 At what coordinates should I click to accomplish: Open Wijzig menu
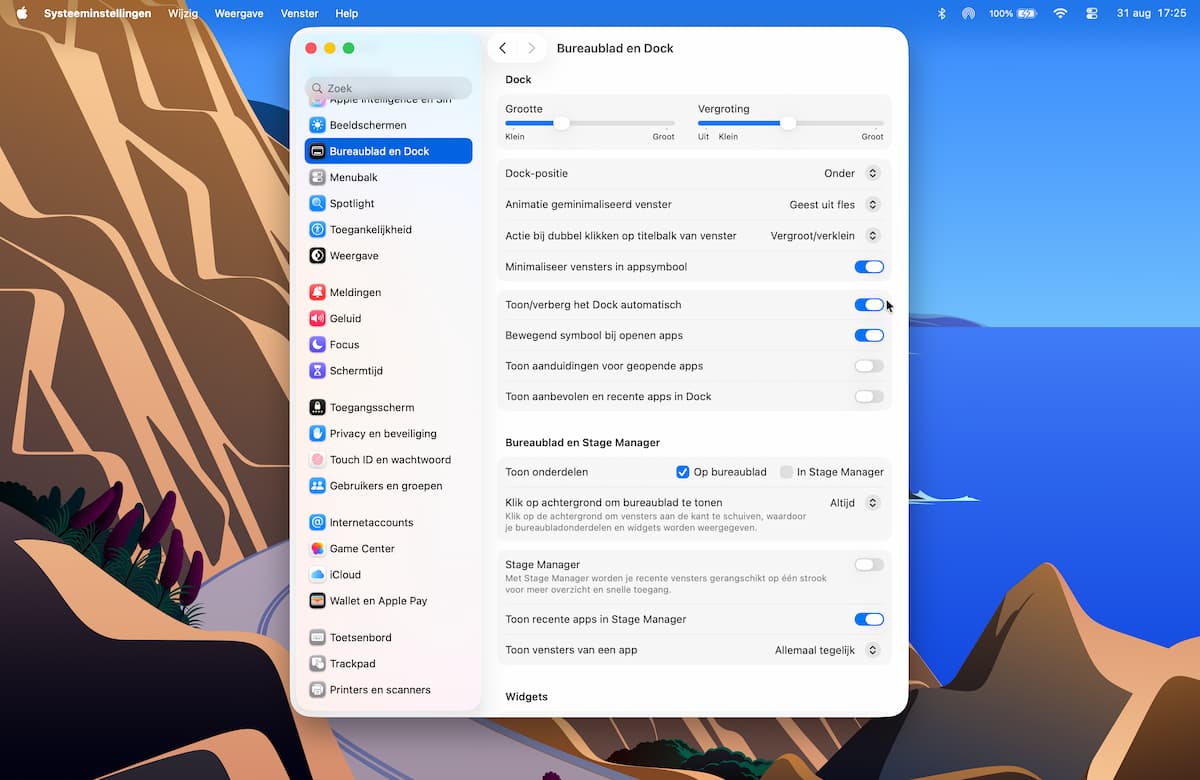tap(183, 13)
